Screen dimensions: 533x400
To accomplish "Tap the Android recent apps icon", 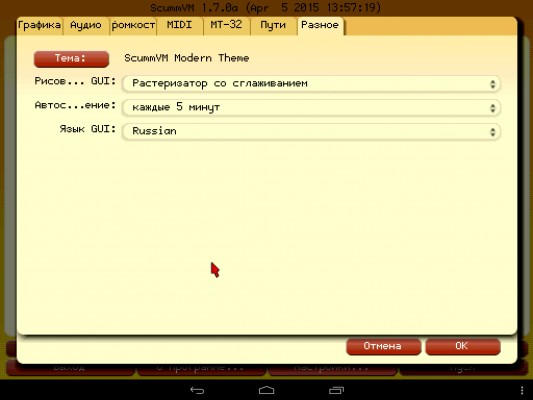I will (x=337, y=390).
